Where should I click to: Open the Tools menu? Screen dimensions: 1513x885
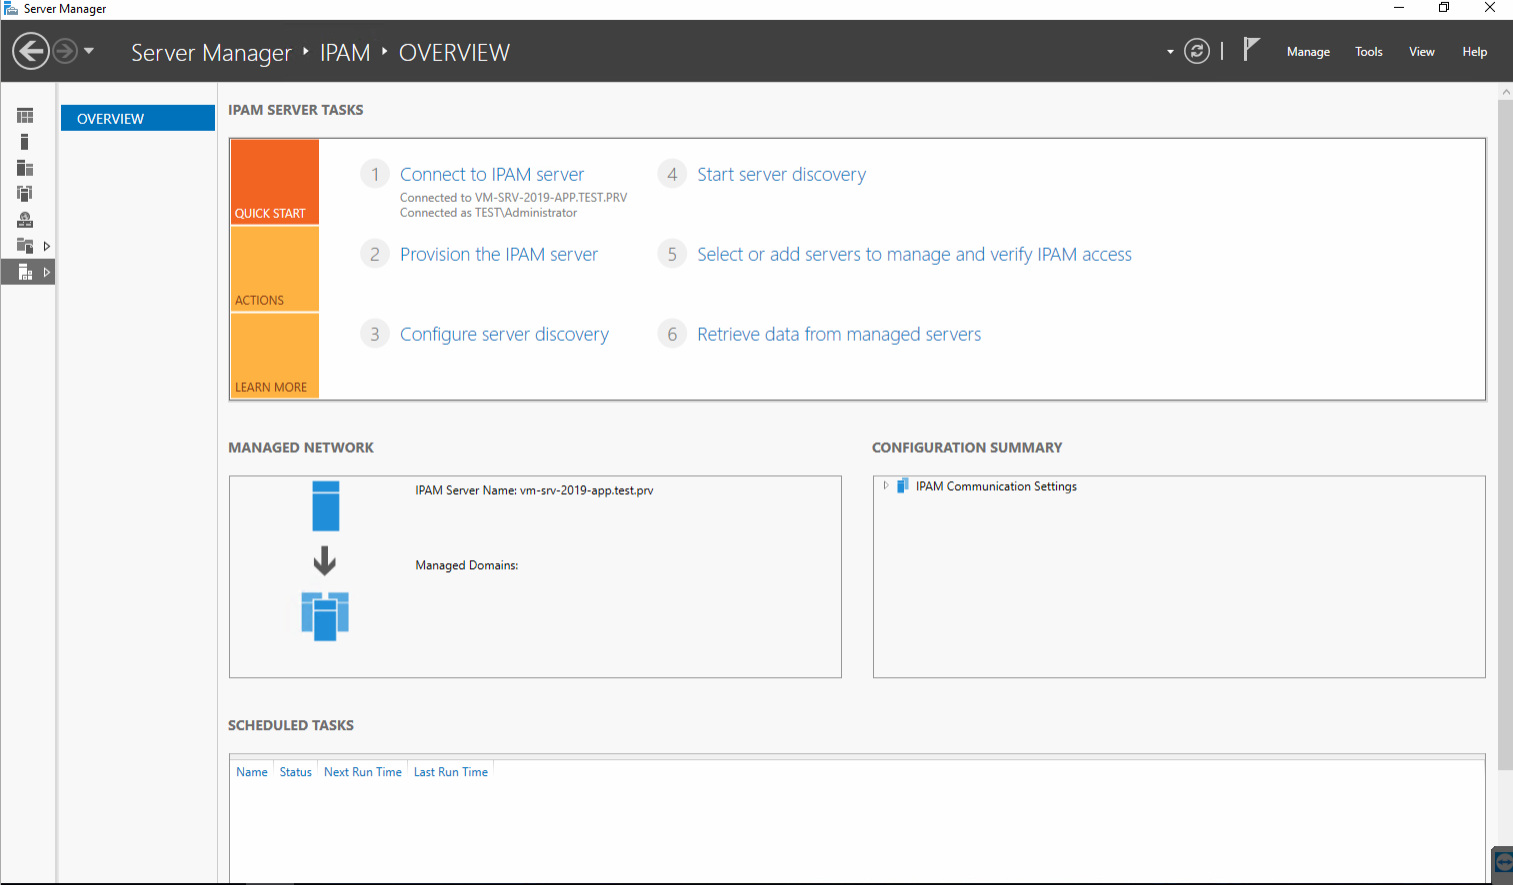pos(1369,52)
